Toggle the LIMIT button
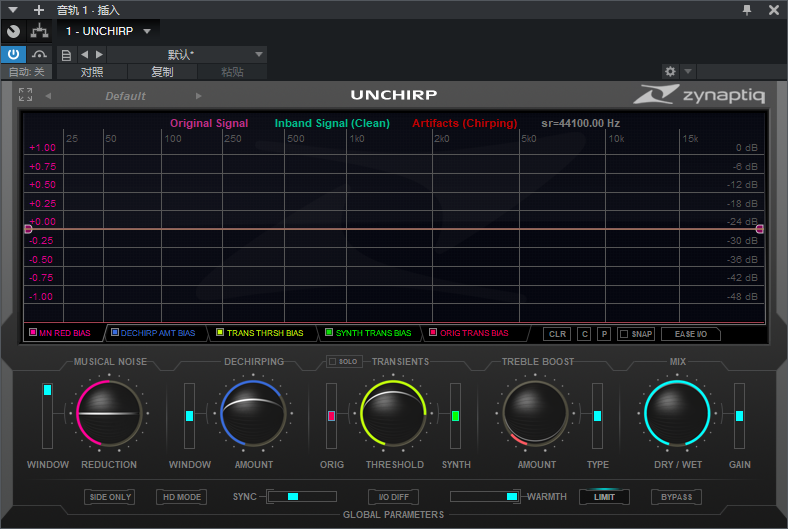Viewport: 788px width, 529px height. click(x=604, y=497)
